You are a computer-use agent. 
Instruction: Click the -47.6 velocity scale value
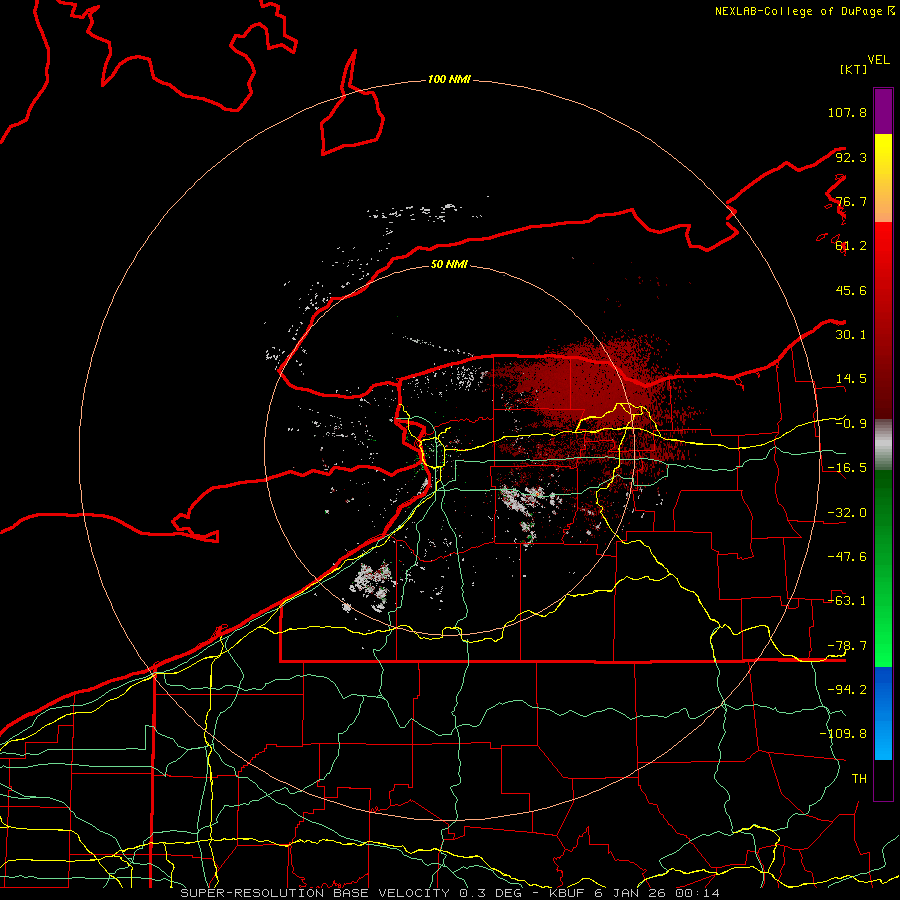point(847,557)
